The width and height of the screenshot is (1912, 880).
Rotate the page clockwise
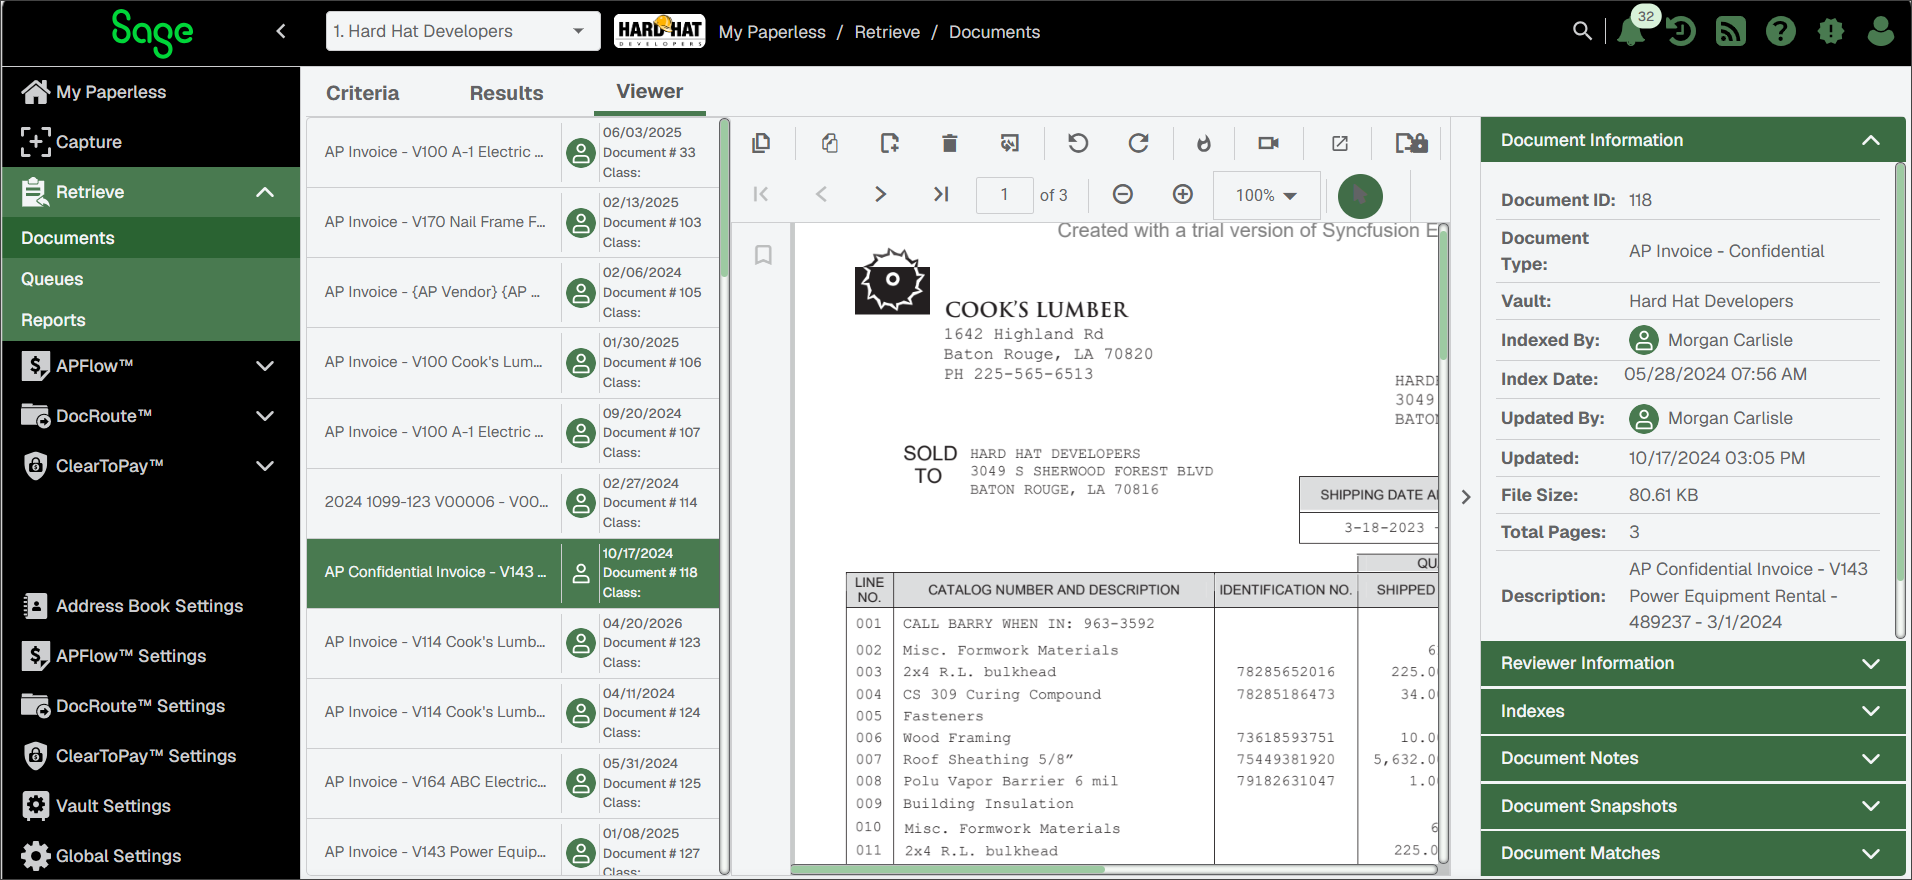click(x=1138, y=143)
